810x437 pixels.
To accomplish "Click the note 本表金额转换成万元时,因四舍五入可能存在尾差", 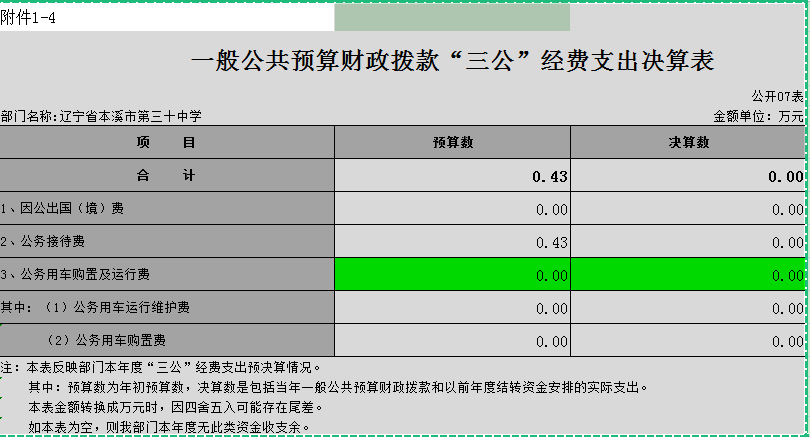I will (x=176, y=407).
